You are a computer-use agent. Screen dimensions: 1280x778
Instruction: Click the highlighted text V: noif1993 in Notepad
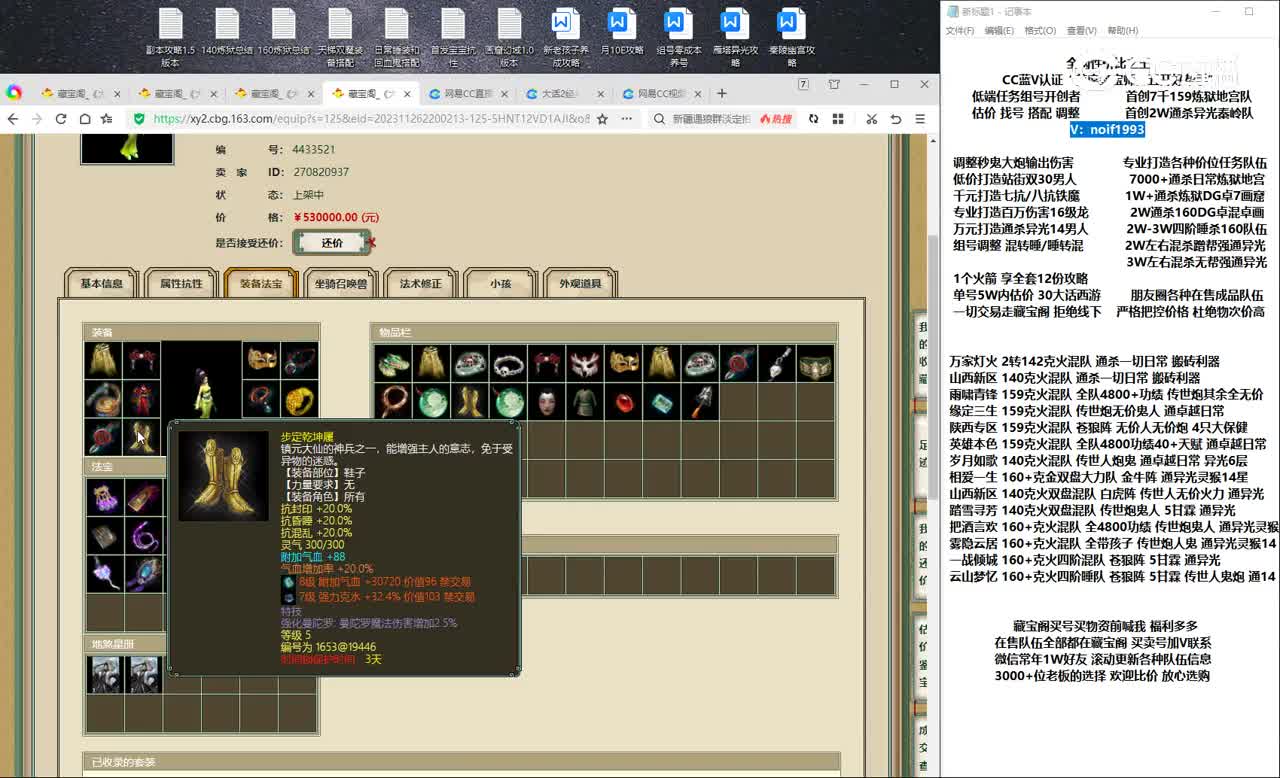tap(1107, 129)
